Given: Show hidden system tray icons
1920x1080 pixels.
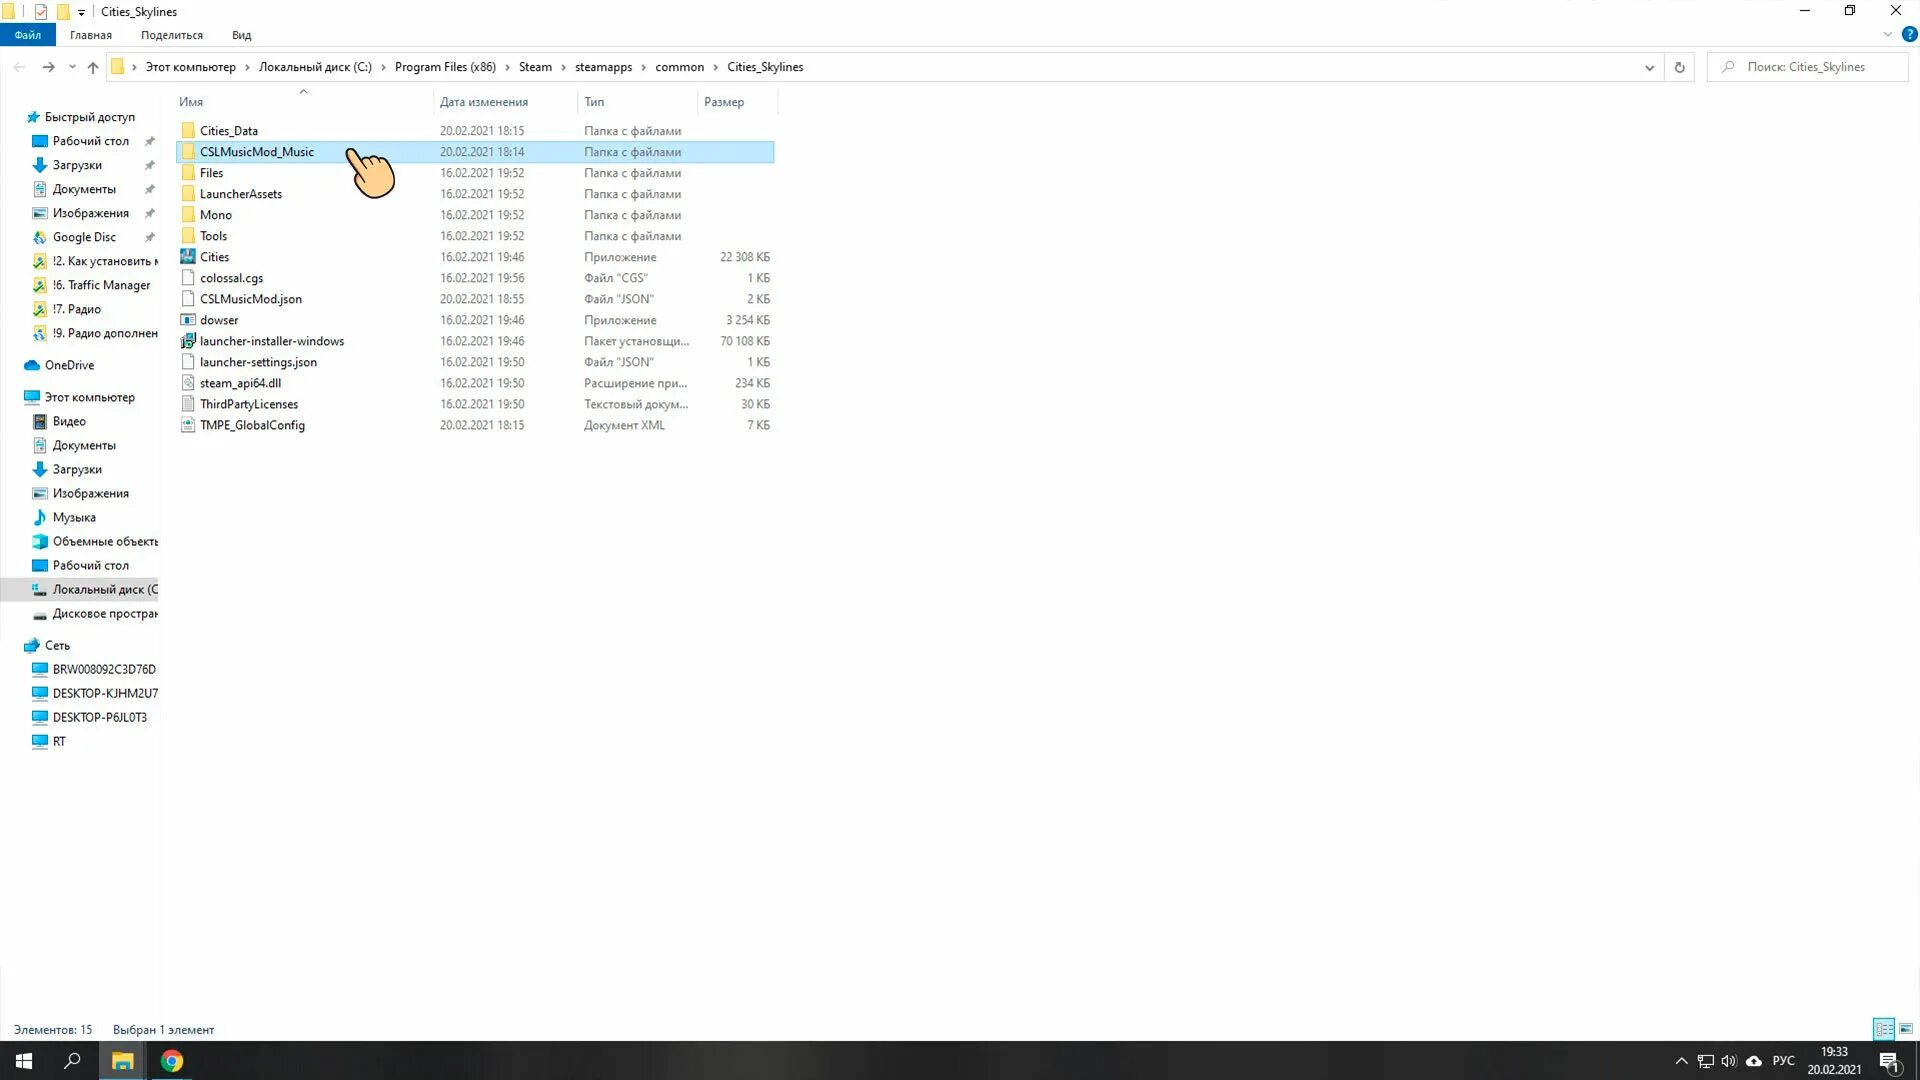Looking at the screenshot, I should tap(1681, 1061).
